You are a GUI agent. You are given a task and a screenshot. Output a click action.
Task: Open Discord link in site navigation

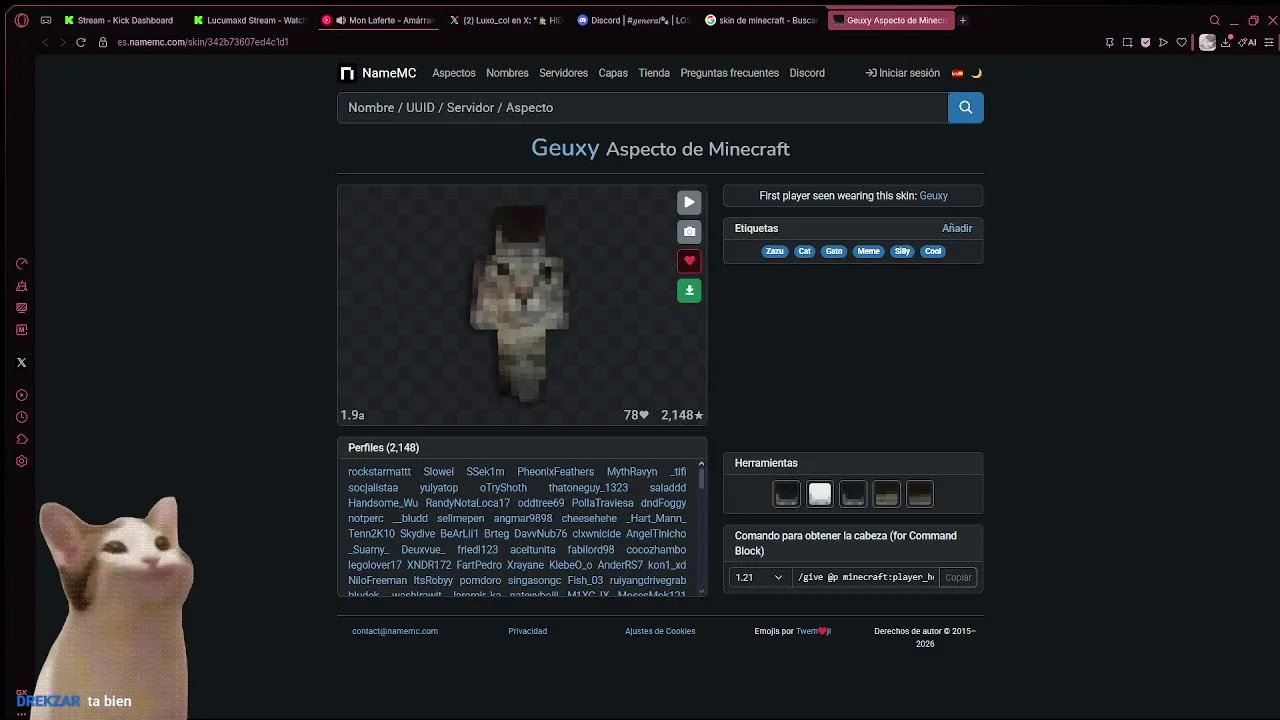807,73
